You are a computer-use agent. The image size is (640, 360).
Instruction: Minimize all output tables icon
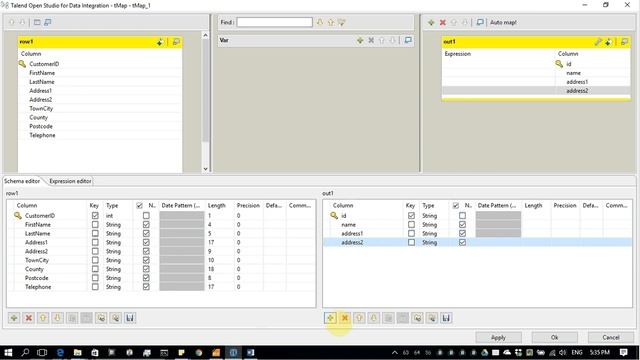[x=480, y=22]
